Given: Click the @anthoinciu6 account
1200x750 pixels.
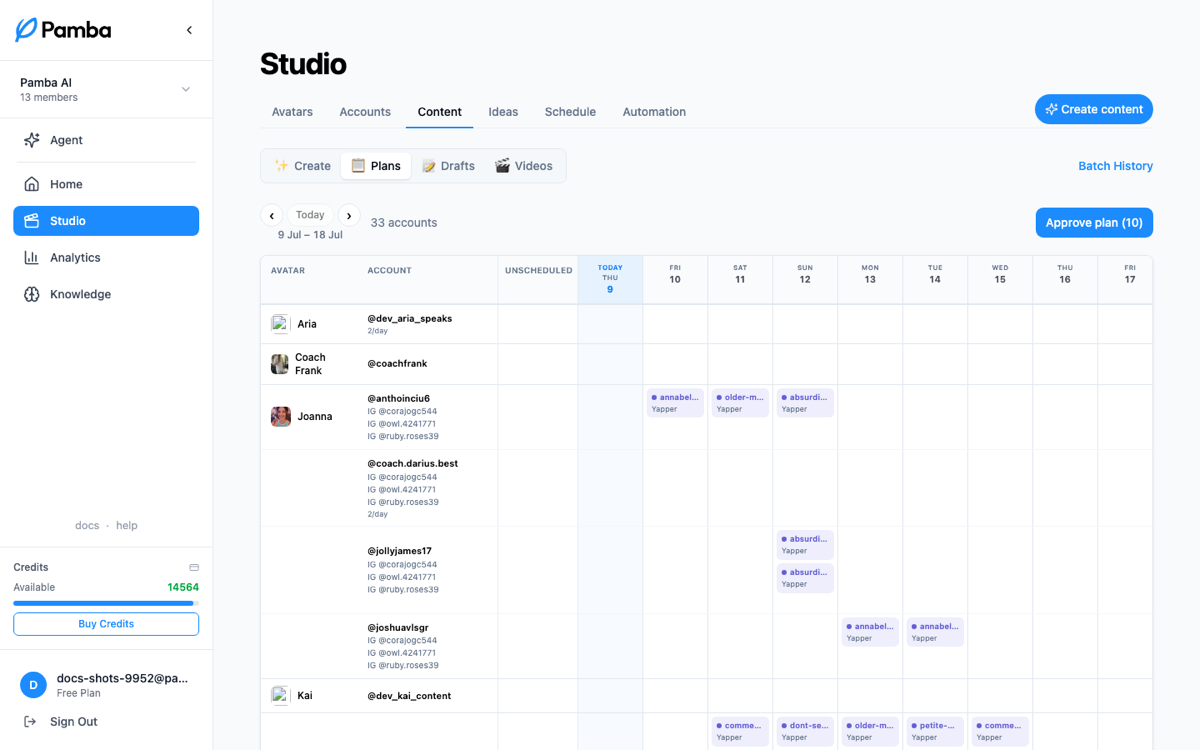Looking at the screenshot, I should tap(398, 398).
